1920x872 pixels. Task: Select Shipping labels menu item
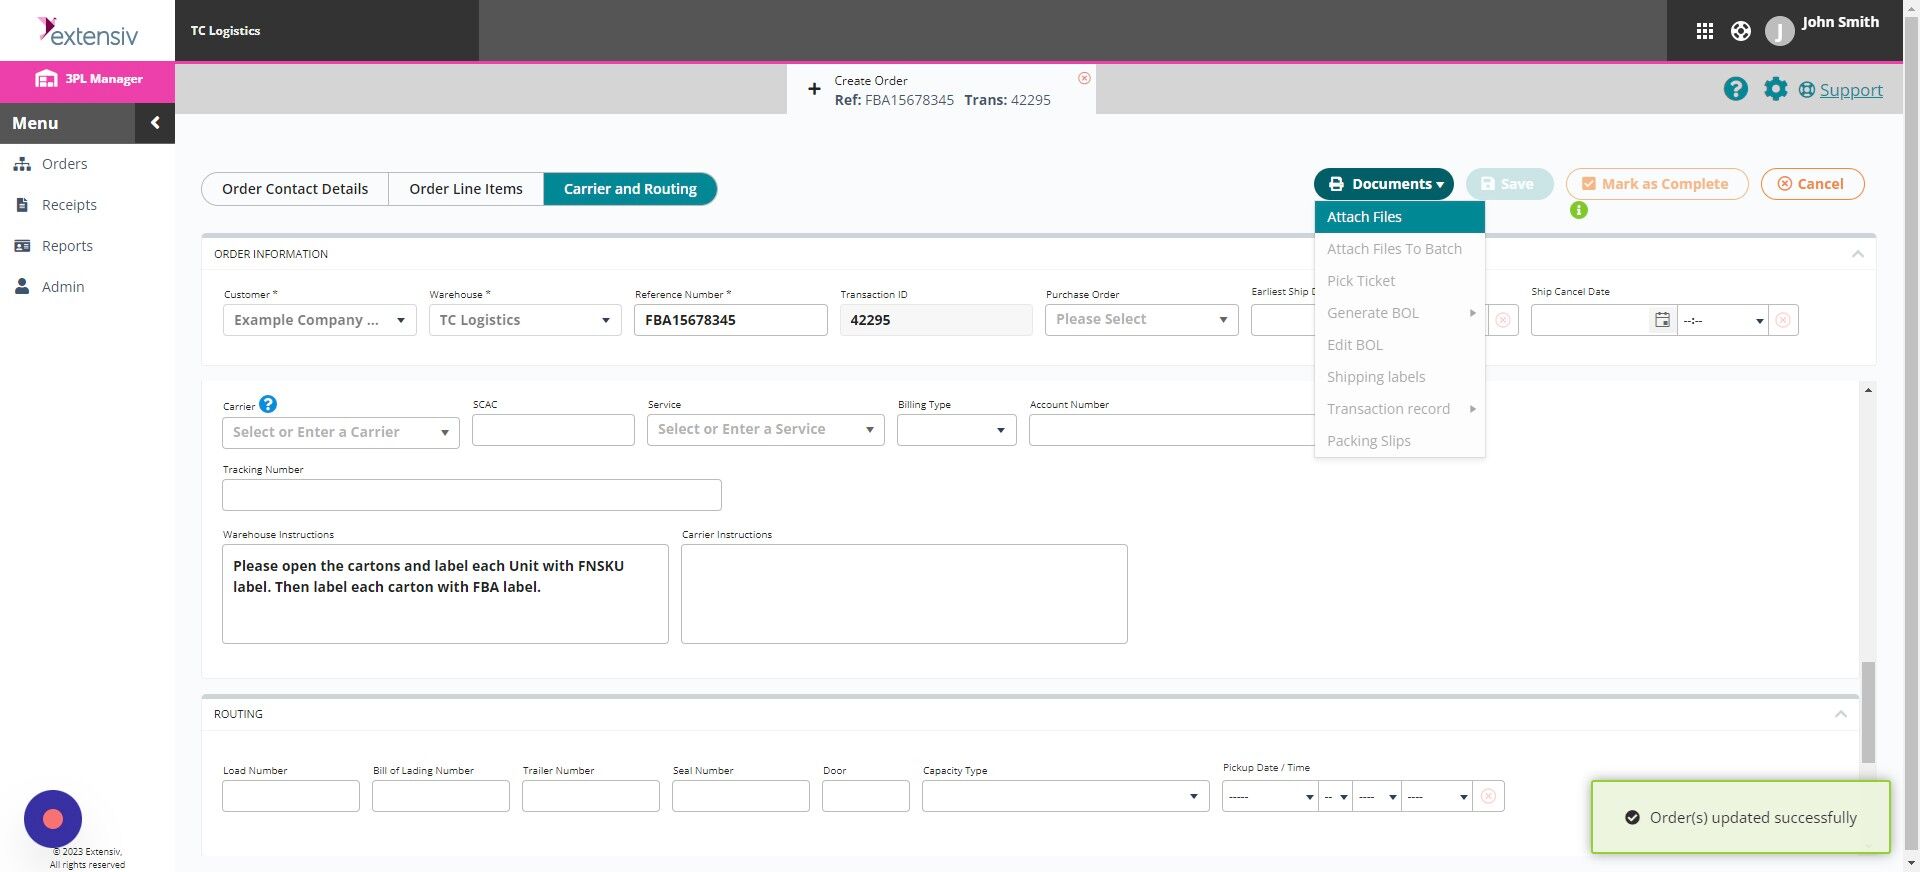(1400, 377)
